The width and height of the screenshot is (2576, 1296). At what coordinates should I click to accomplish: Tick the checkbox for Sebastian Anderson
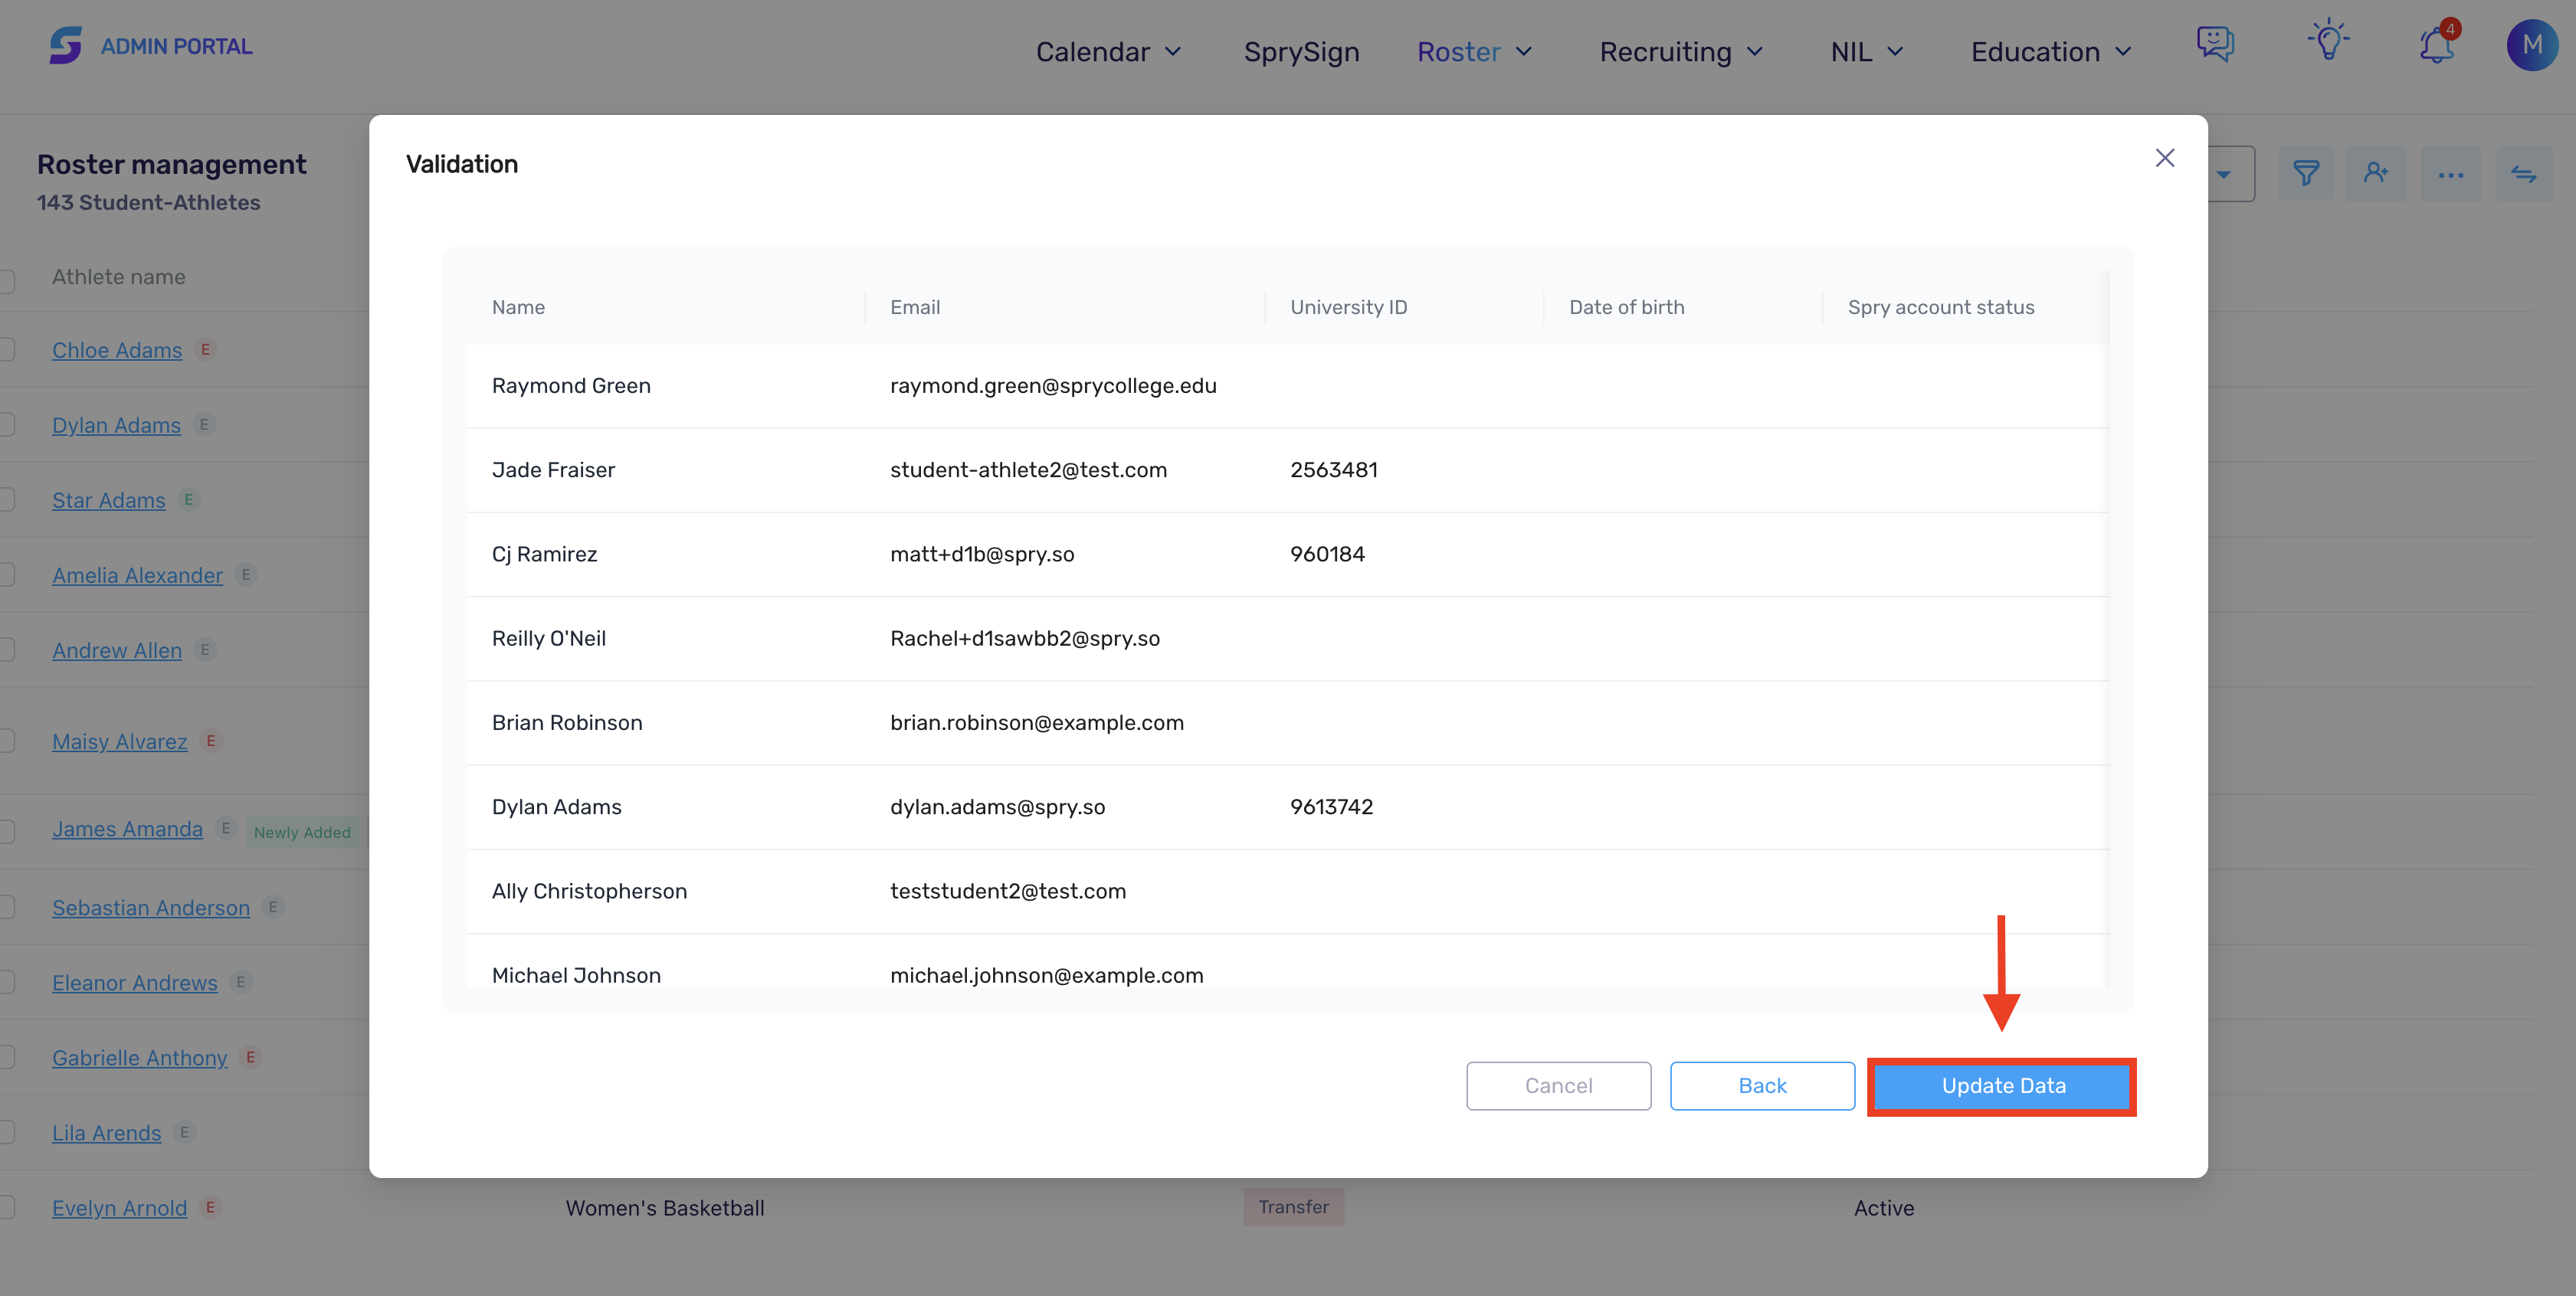coord(6,907)
